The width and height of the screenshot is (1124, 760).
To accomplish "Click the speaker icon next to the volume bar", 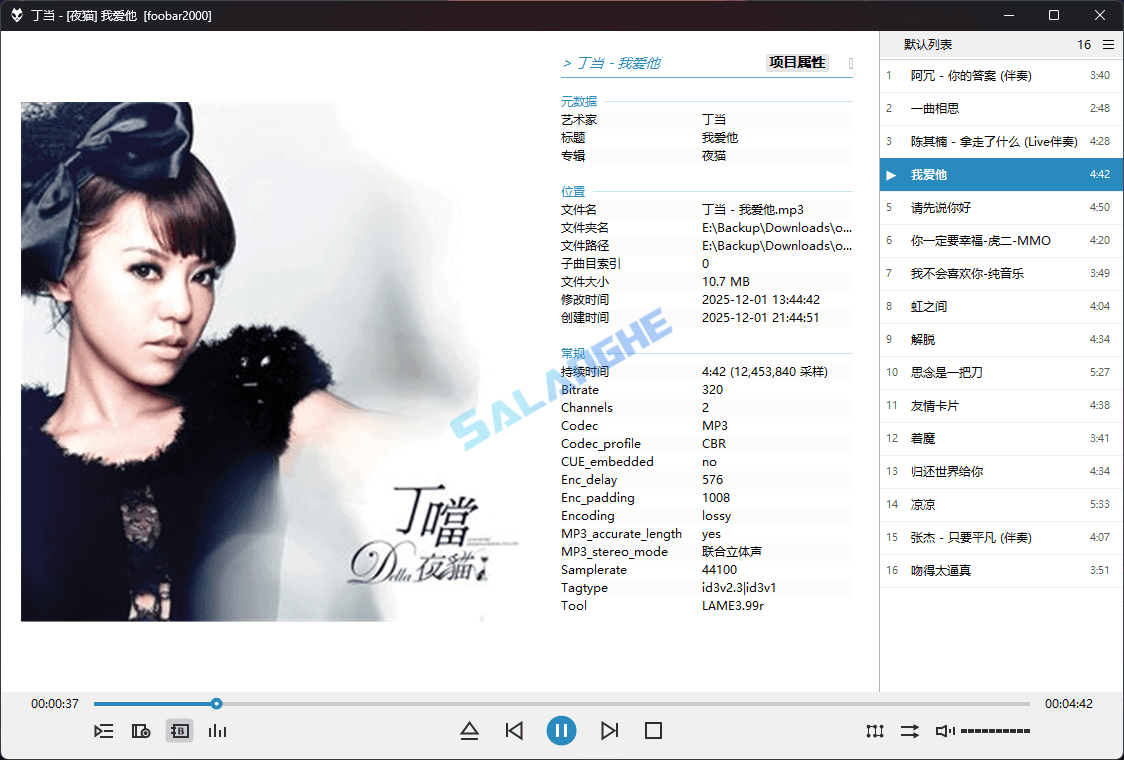I will tap(943, 731).
